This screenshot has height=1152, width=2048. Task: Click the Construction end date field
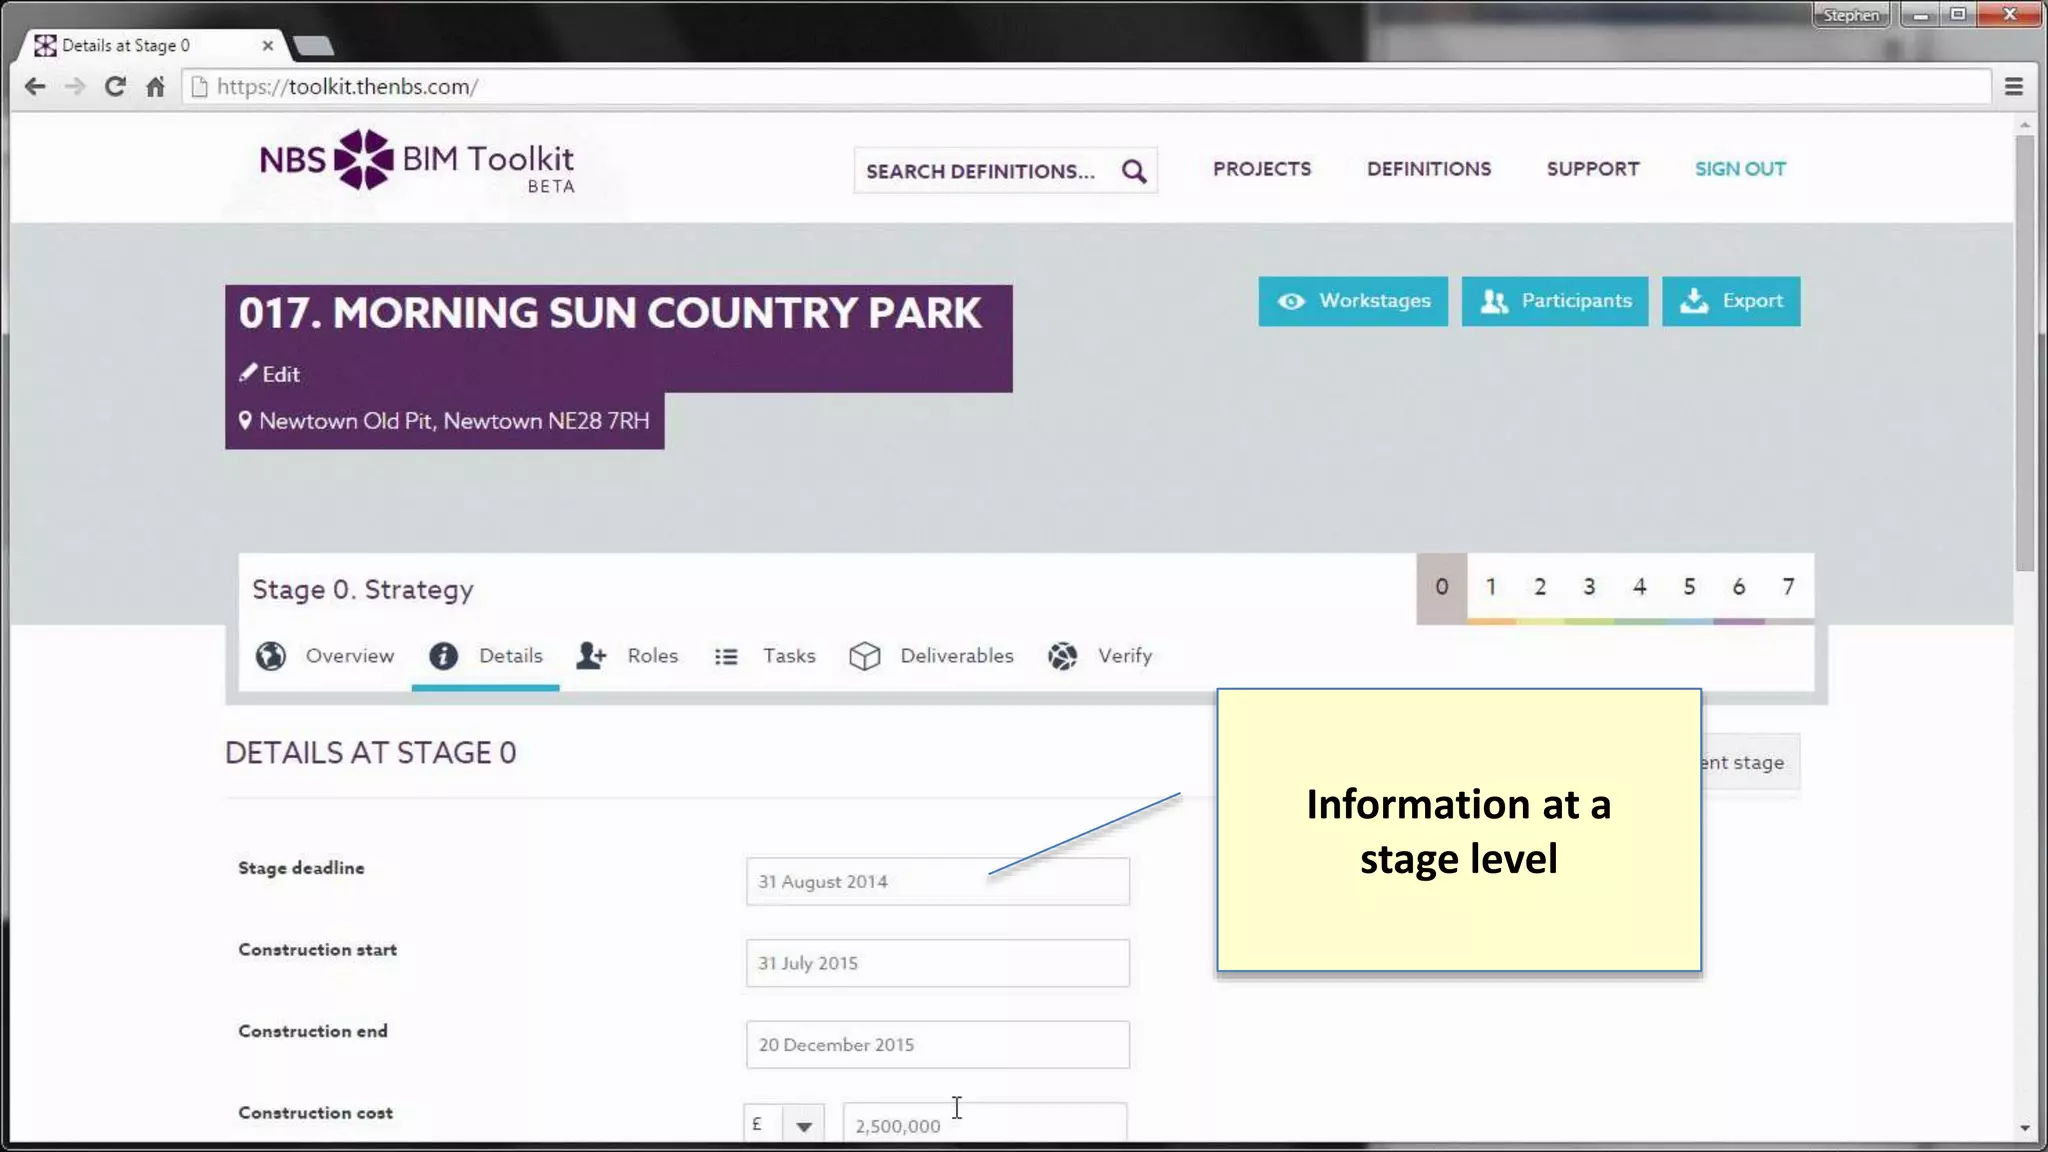click(x=938, y=1045)
